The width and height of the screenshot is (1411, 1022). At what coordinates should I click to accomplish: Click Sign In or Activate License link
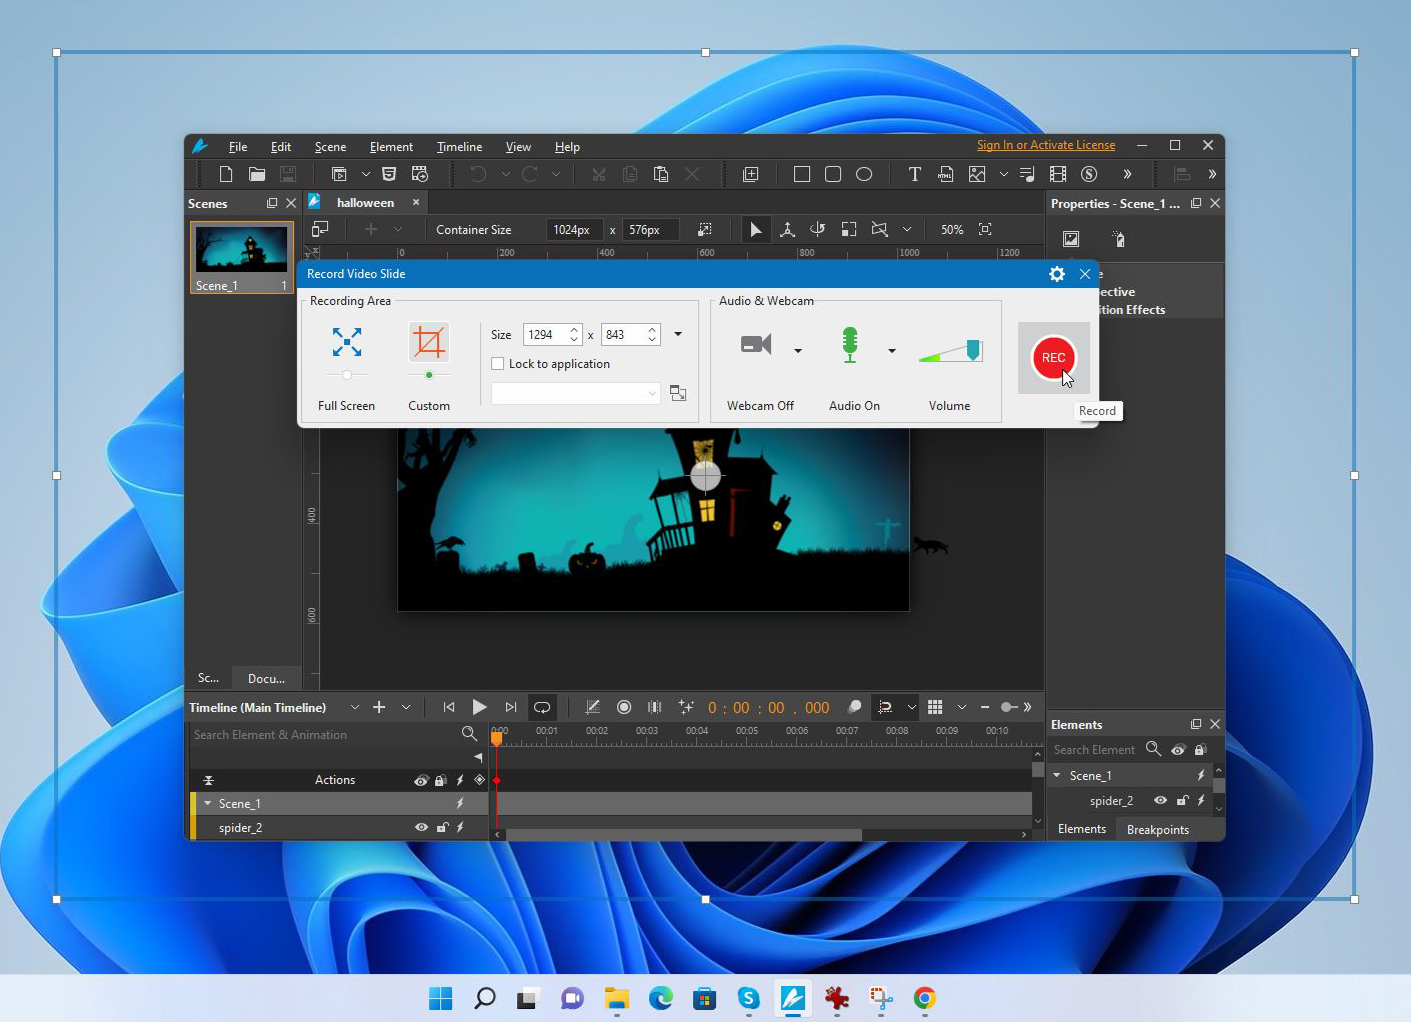[x=1046, y=145]
